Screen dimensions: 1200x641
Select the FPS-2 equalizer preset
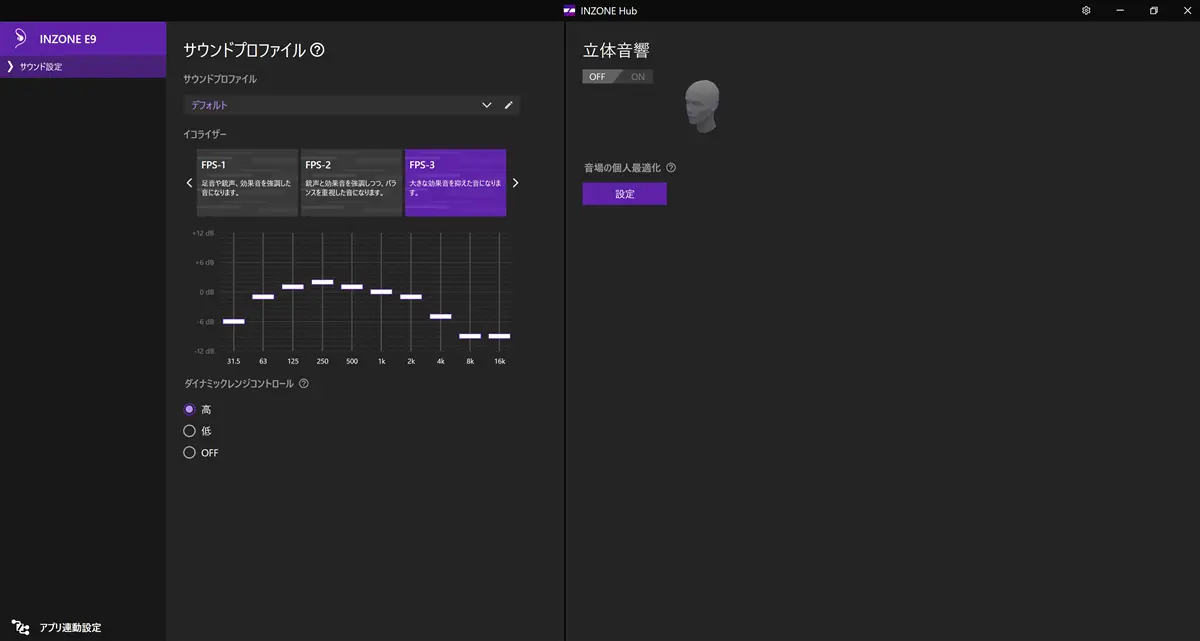pyautogui.click(x=351, y=183)
